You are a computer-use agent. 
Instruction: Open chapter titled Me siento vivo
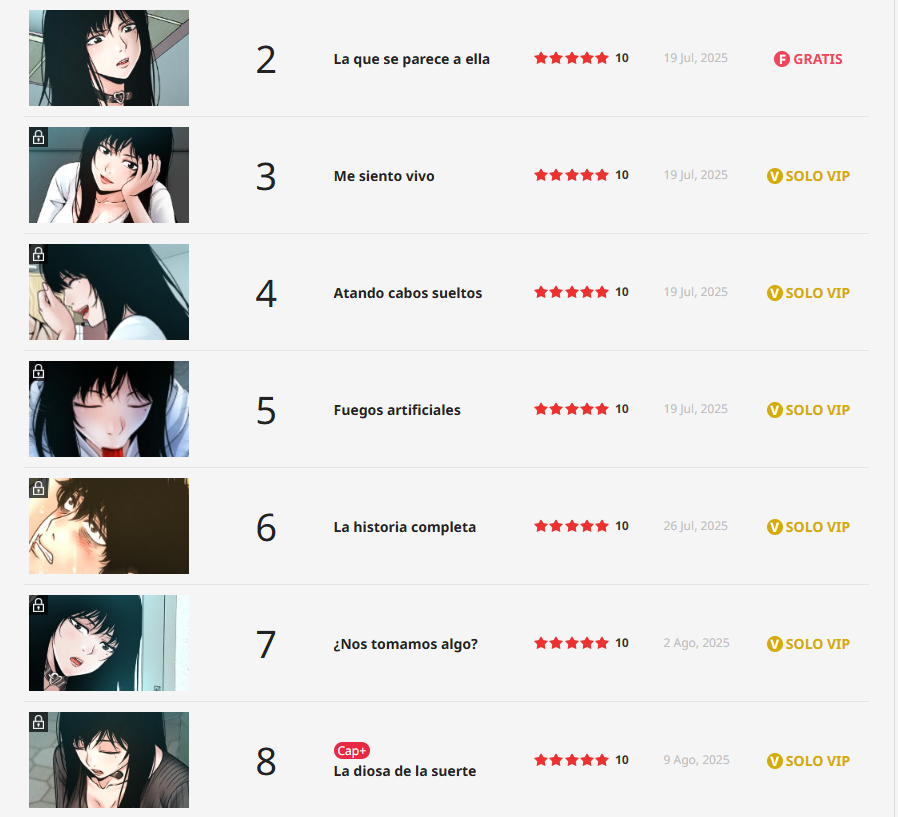point(384,176)
